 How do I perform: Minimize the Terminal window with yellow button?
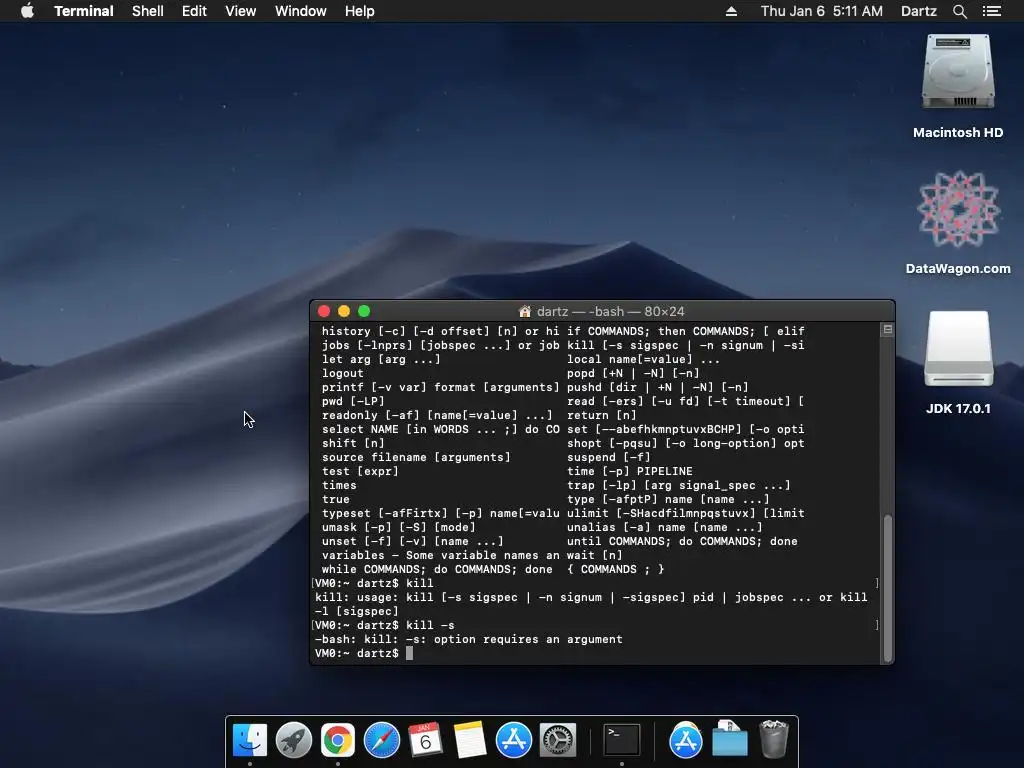[x=344, y=312]
